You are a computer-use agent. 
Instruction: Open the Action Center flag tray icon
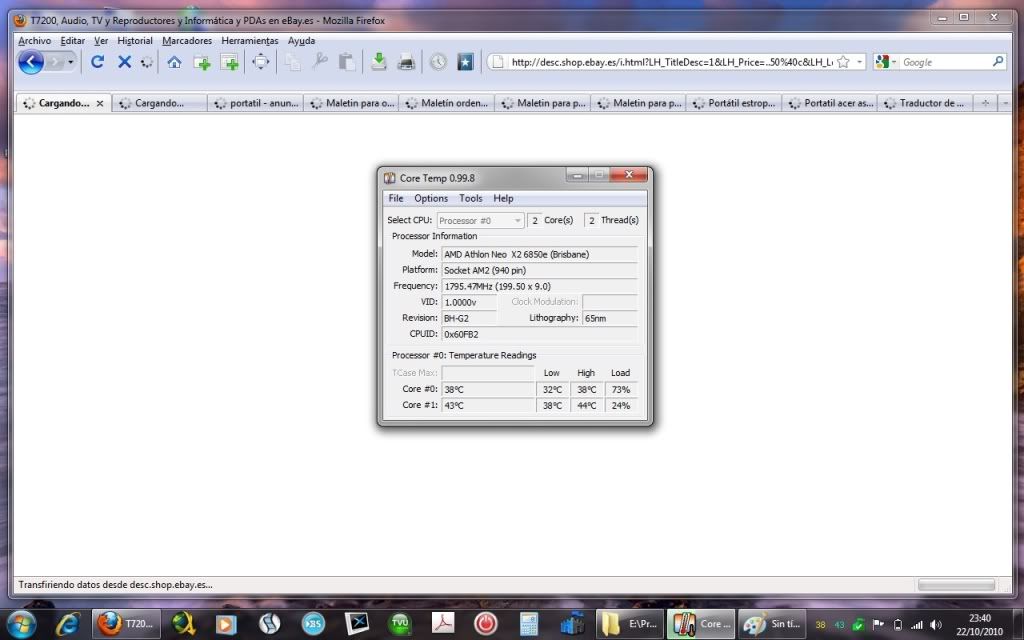pos(878,624)
